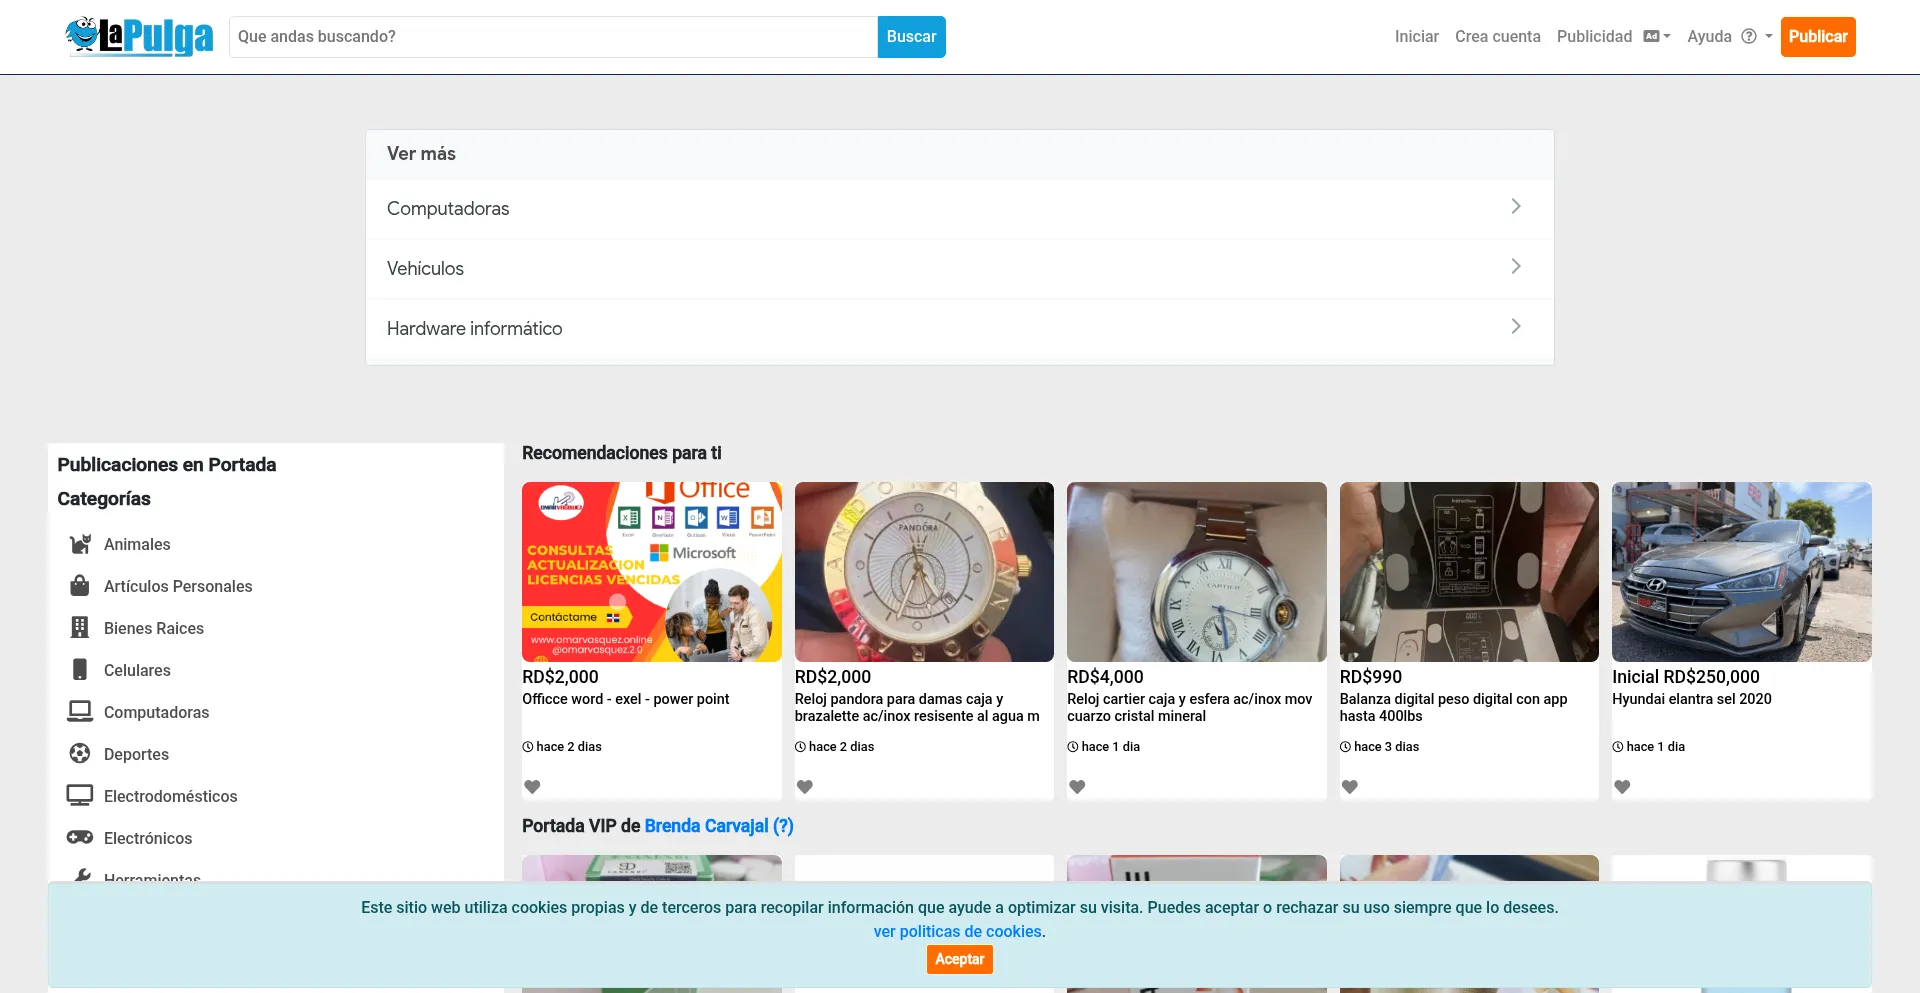Viewport: 1920px width, 993px height.
Task: Click the Que andas buscando search field
Action: pyautogui.click(x=553, y=37)
